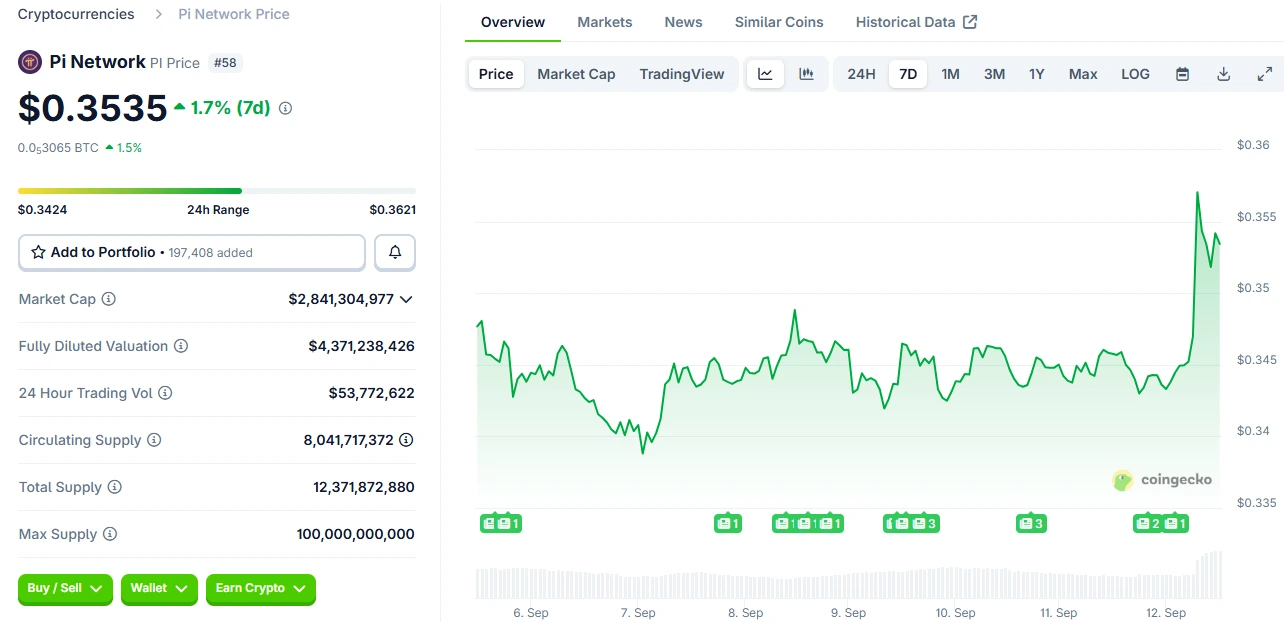Open price alerts via bell icon
The image size is (1284, 622).
coord(394,252)
